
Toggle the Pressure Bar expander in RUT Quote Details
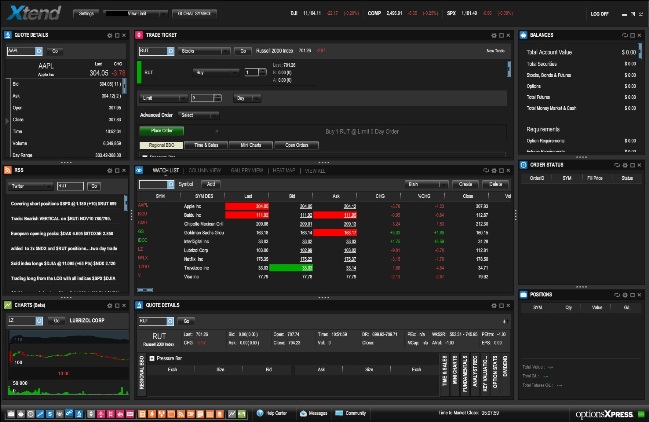[x=152, y=358]
